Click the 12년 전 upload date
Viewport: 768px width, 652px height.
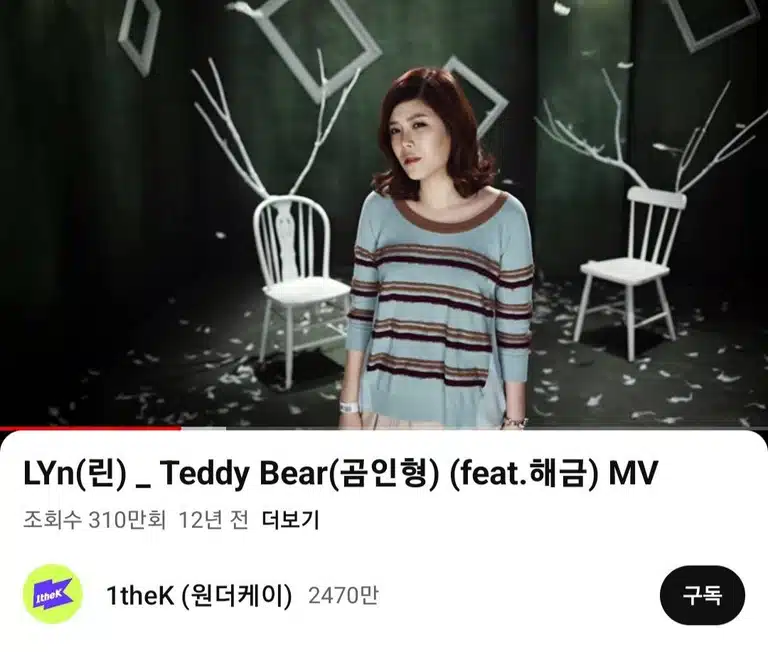[x=213, y=520]
